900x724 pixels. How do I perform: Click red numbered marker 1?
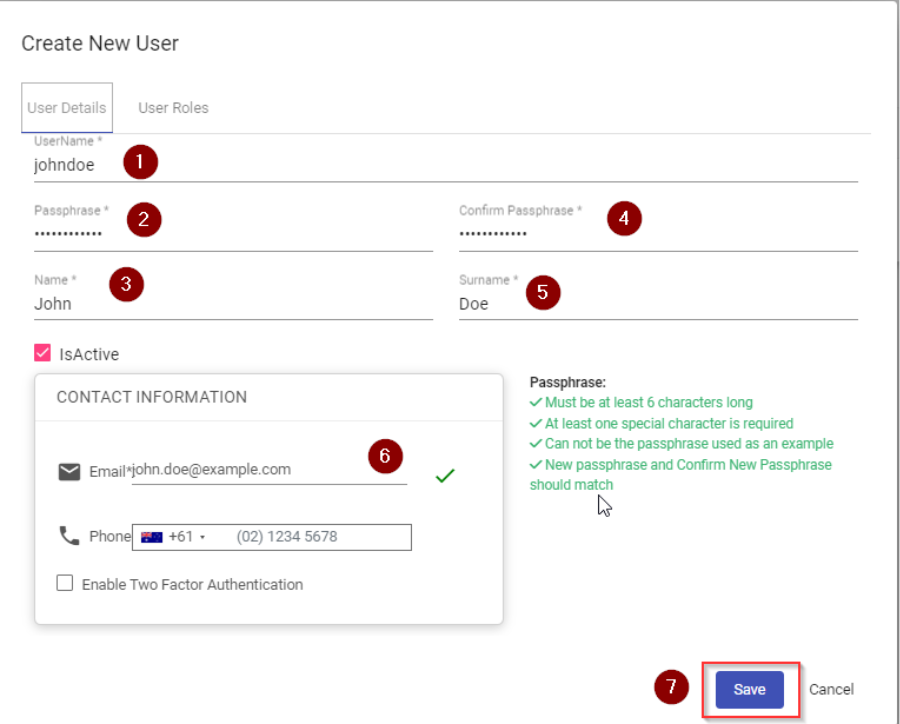point(141,162)
